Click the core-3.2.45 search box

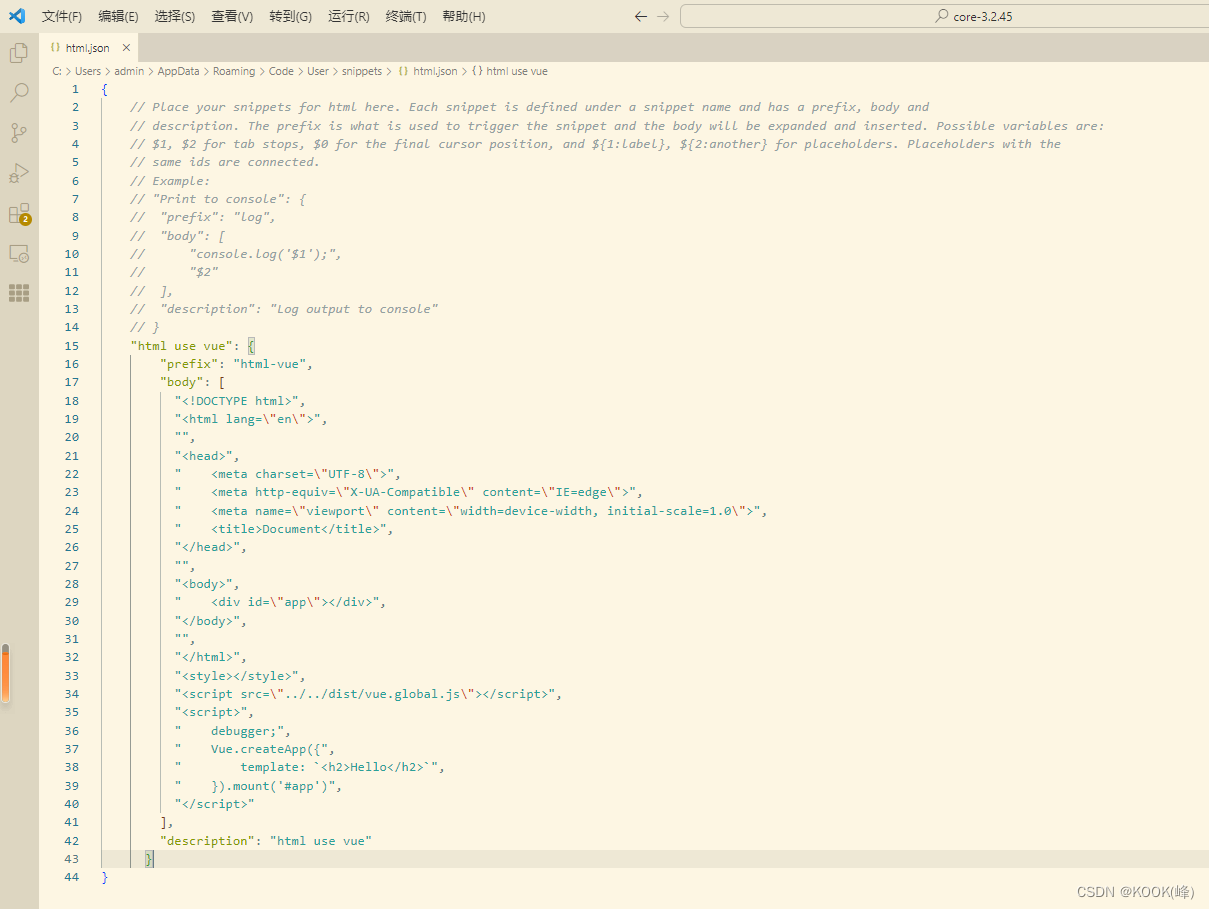(943, 15)
